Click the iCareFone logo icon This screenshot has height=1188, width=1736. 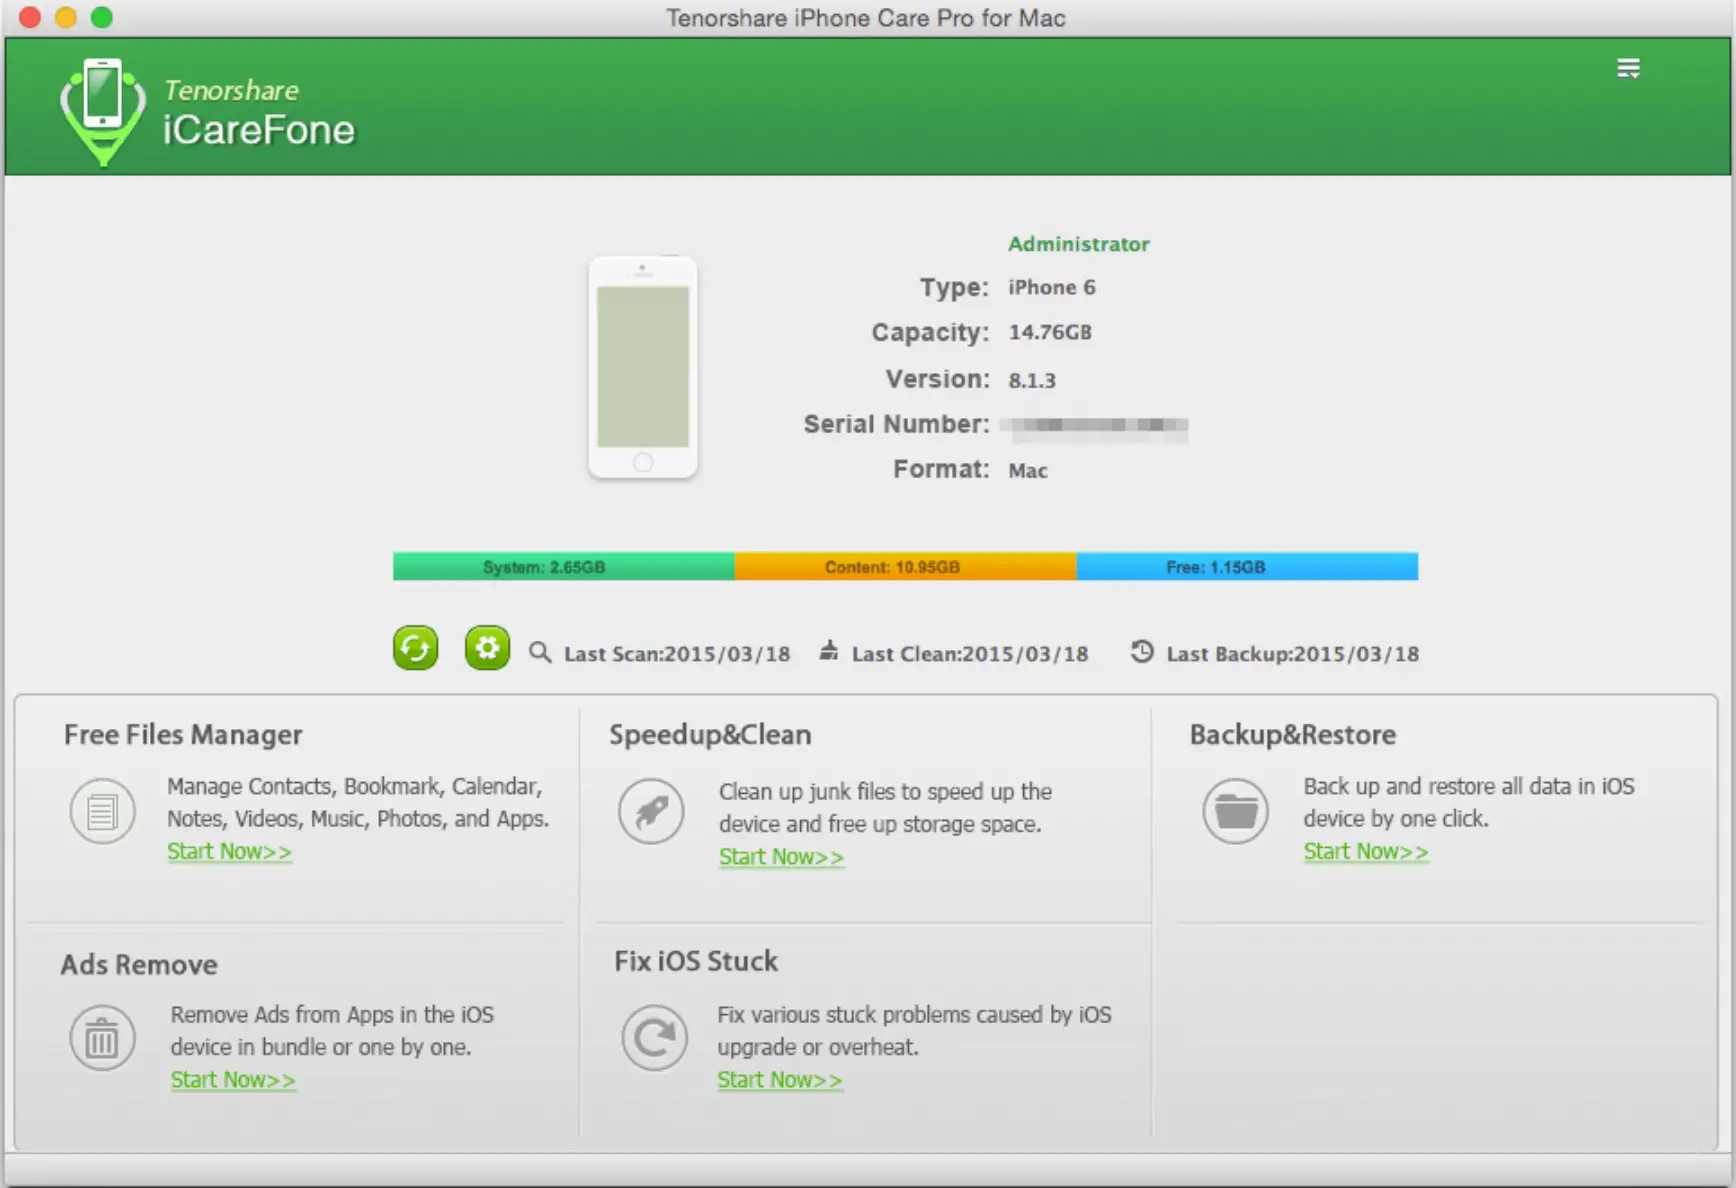(103, 112)
